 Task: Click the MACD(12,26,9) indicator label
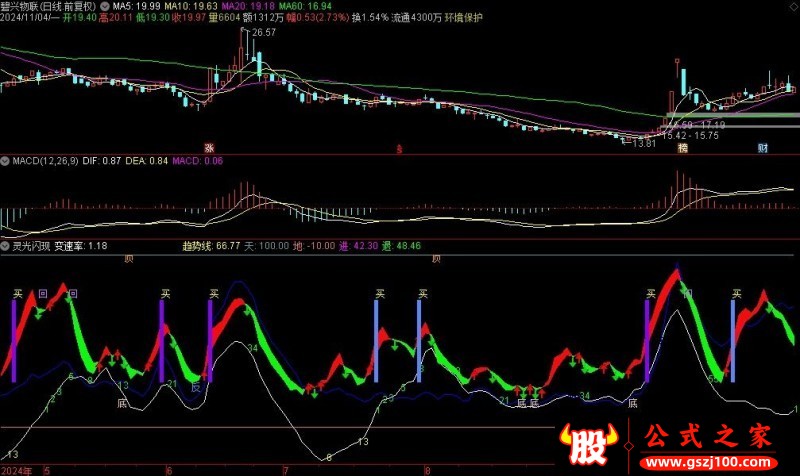click(x=43, y=160)
